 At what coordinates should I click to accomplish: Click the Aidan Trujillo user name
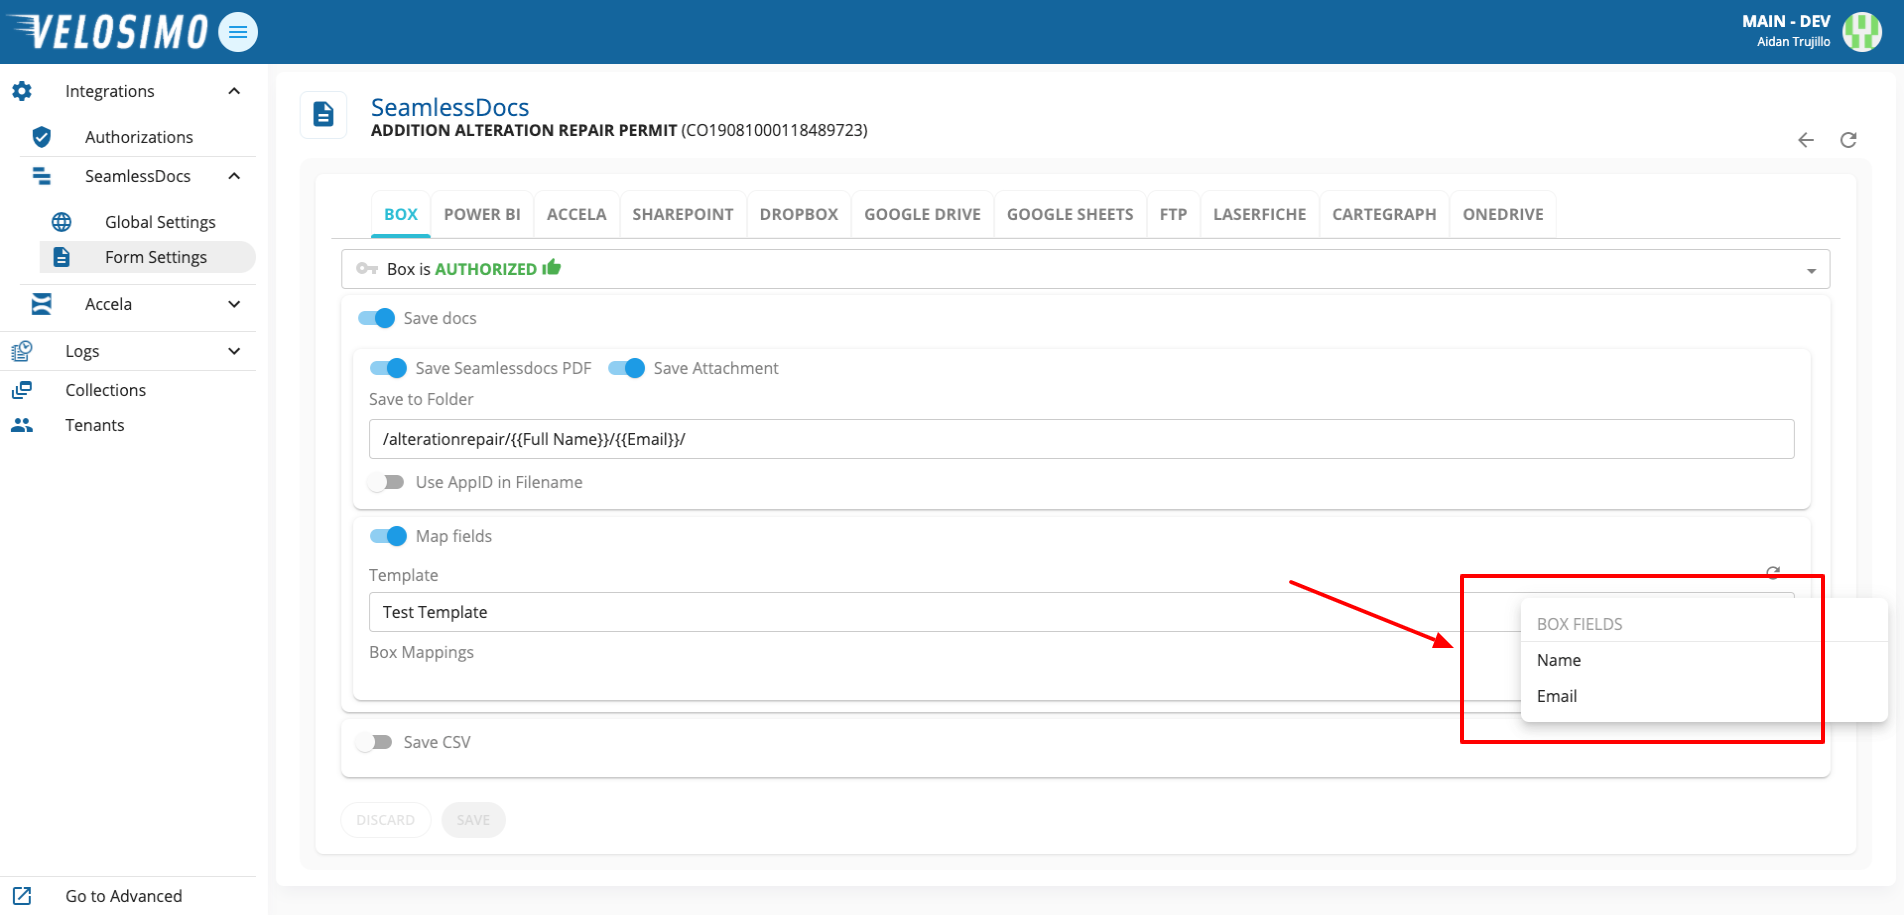pyautogui.click(x=1794, y=42)
